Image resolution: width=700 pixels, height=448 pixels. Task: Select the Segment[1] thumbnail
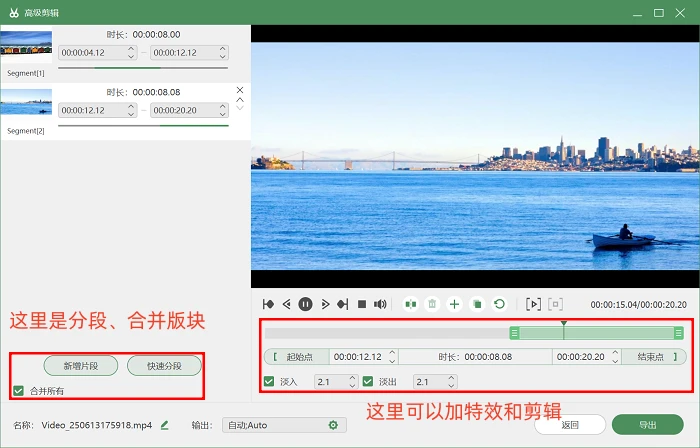point(26,43)
